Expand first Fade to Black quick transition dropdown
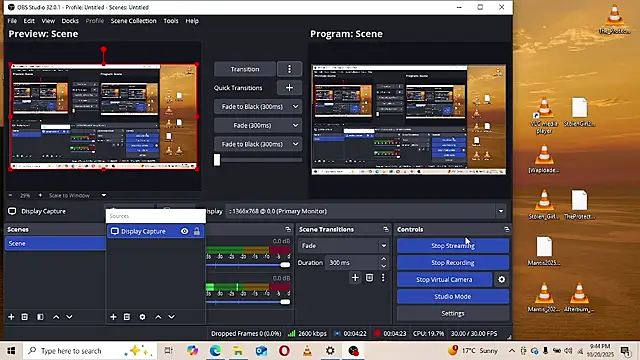 coord(296,107)
